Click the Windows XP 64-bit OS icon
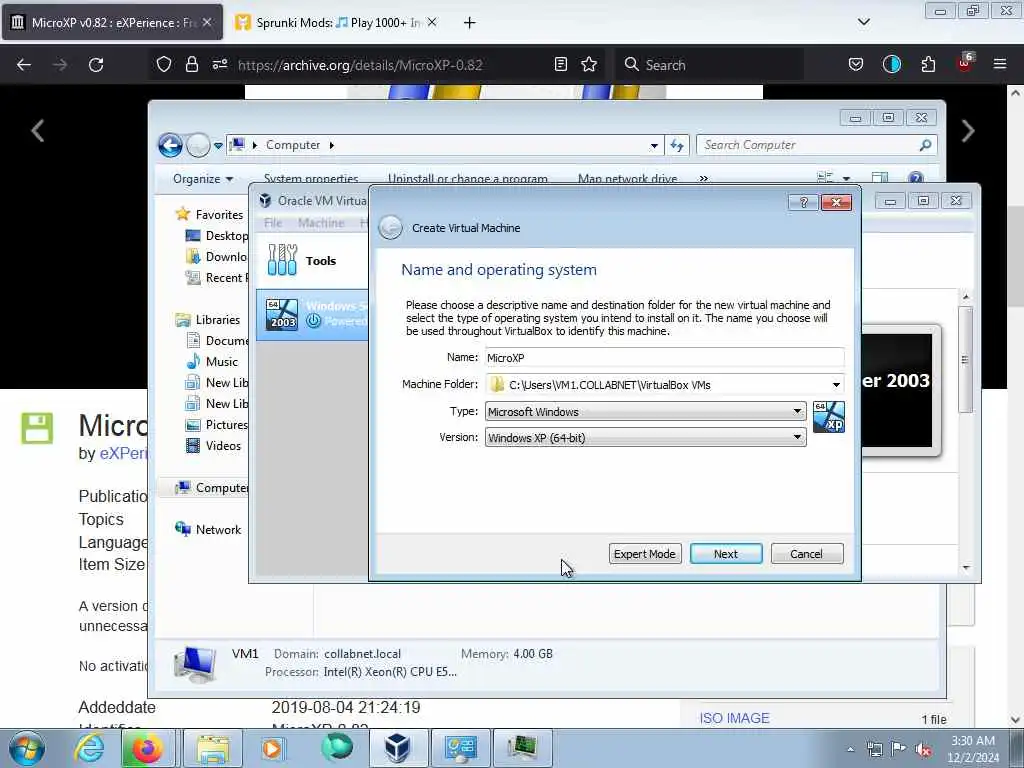The width and height of the screenshot is (1024, 768). pyautogui.click(x=828, y=417)
